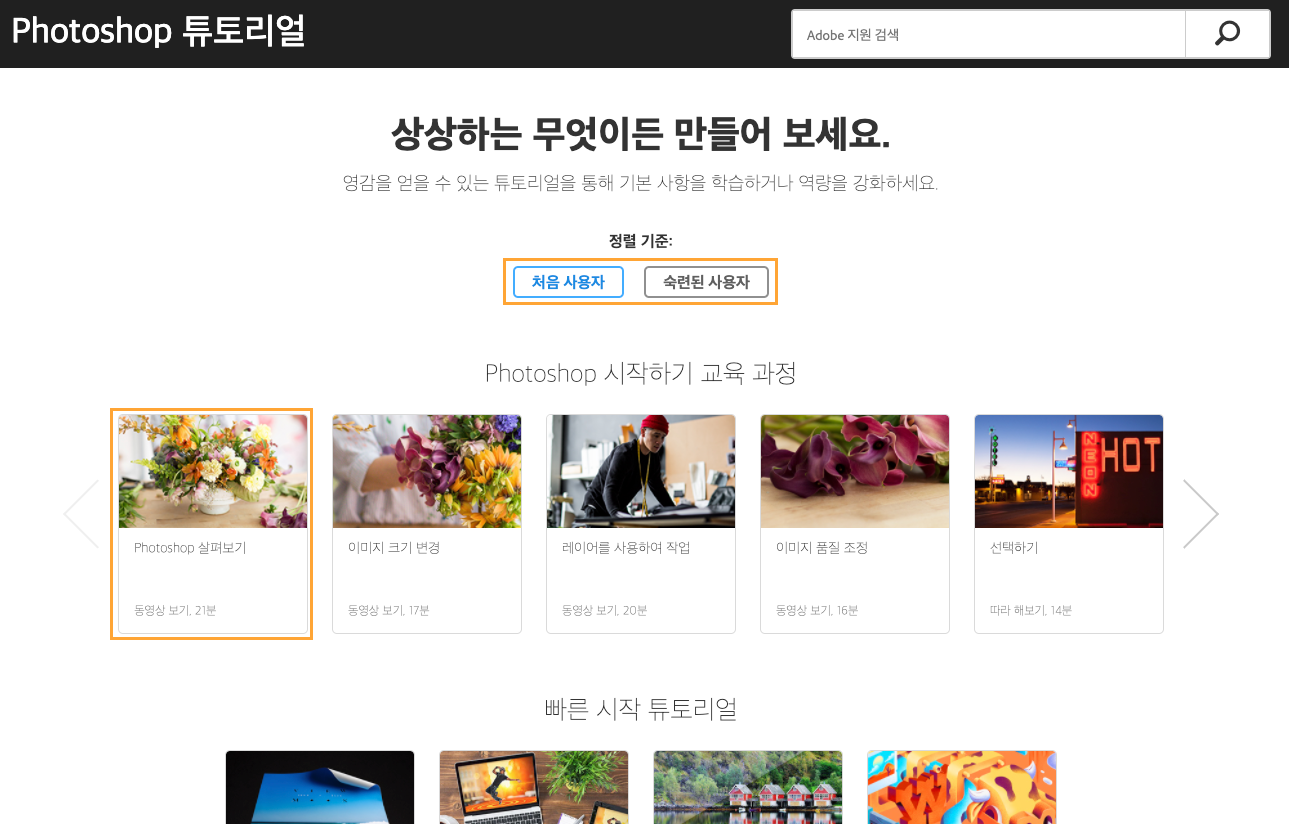1289x824 pixels.
Task: Open the quick start laptop thumbnail
Action: pos(534,787)
